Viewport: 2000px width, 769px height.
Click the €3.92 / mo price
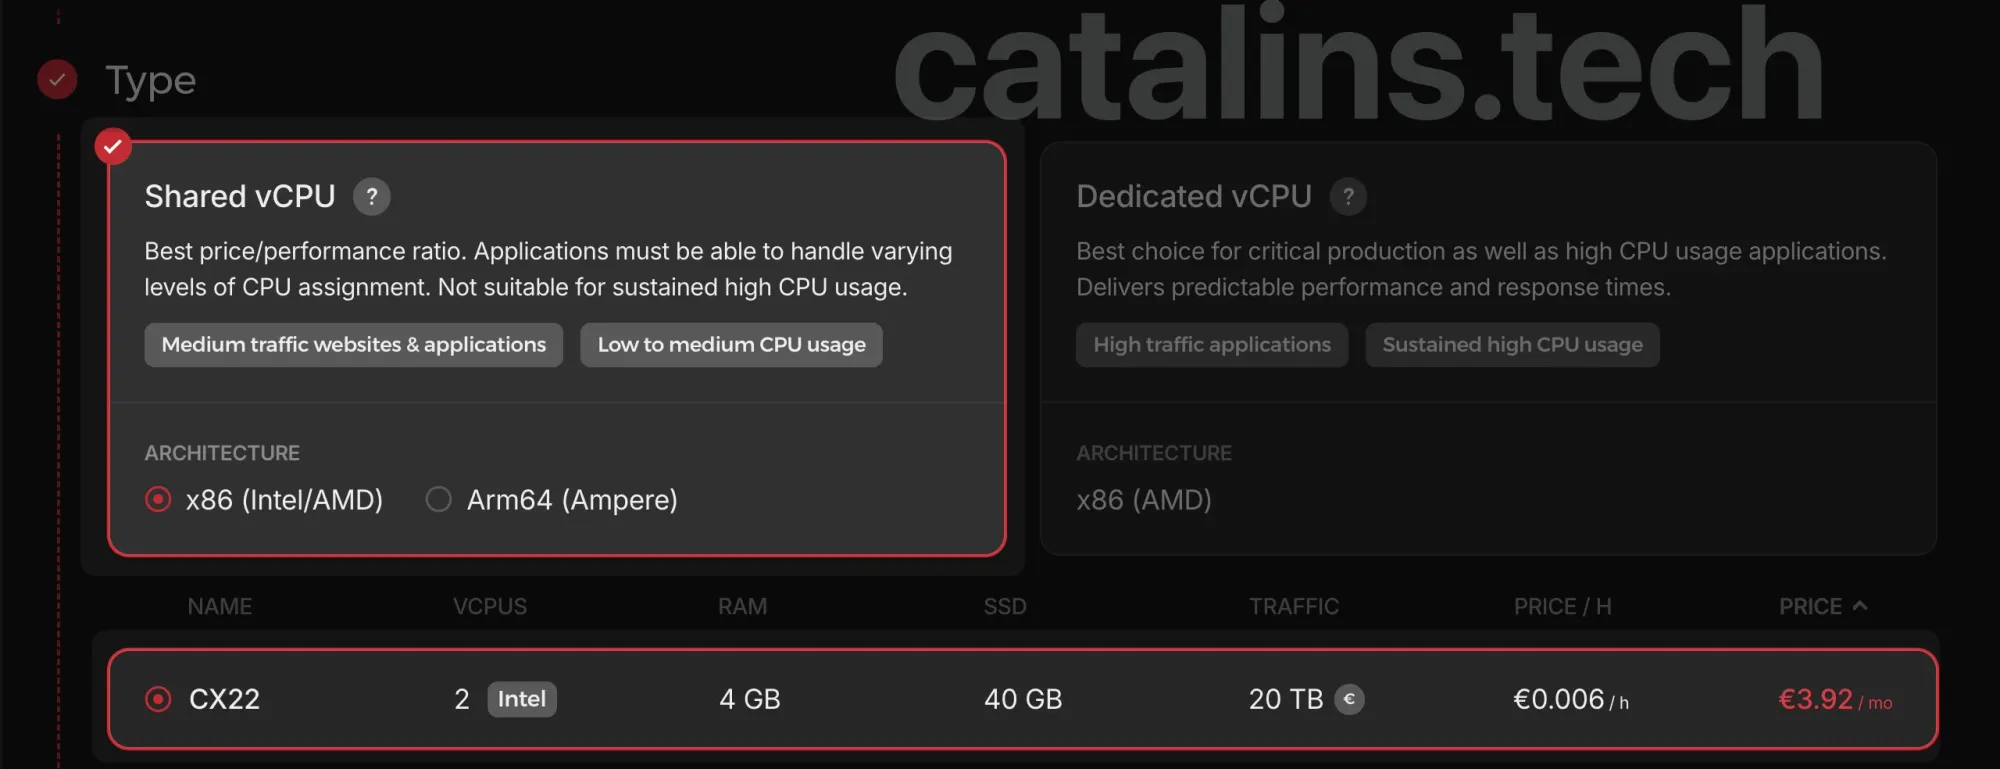click(x=1835, y=700)
